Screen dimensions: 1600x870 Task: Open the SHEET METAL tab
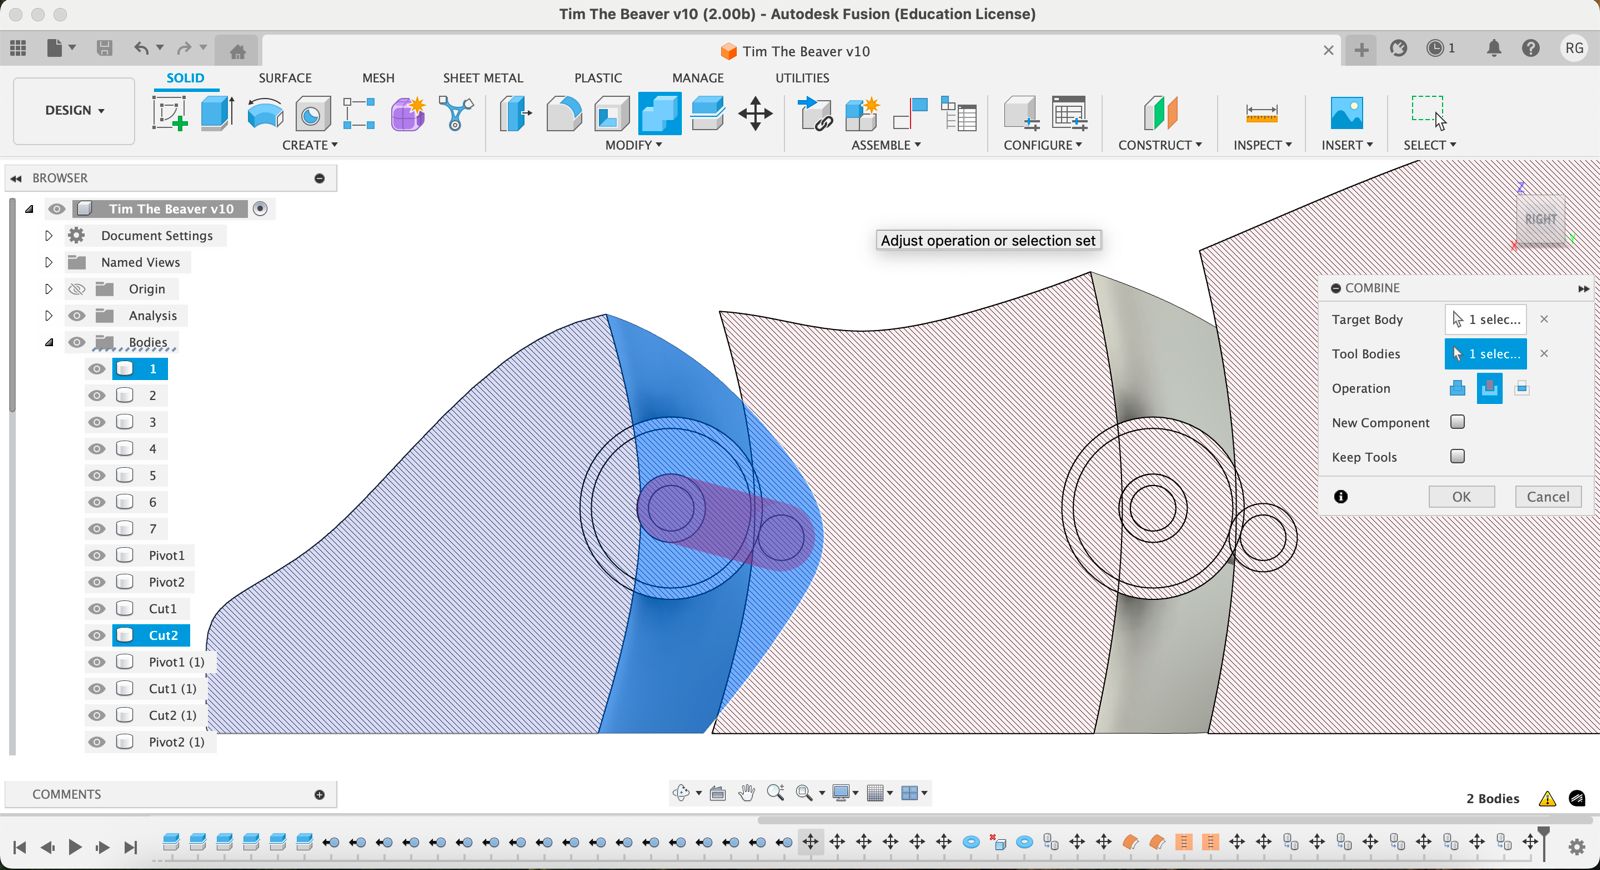[482, 78]
